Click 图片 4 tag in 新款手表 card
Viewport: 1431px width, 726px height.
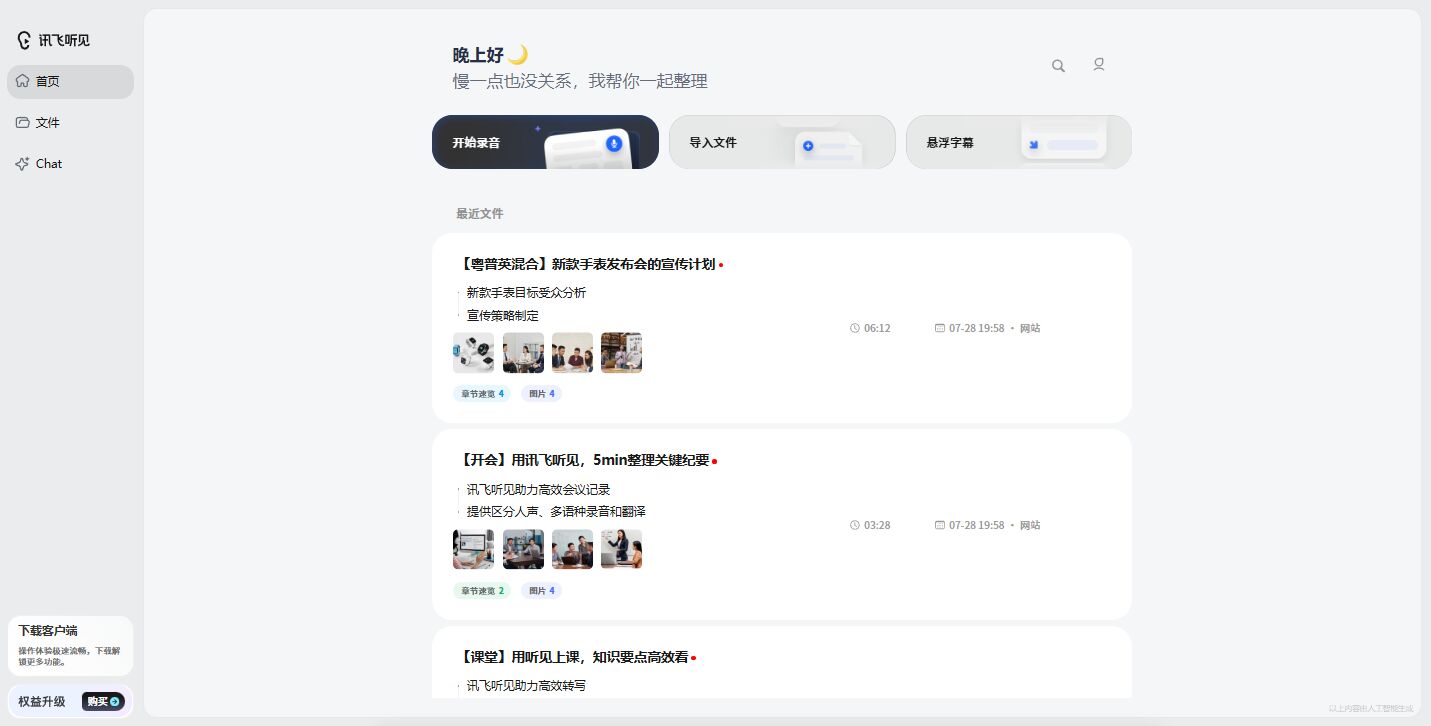pos(541,394)
